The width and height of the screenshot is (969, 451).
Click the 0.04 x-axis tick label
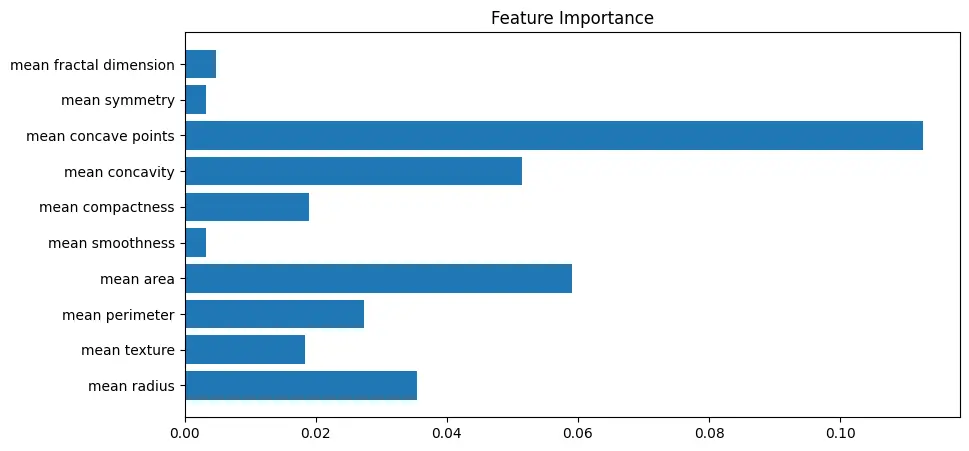click(x=447, y=435)
